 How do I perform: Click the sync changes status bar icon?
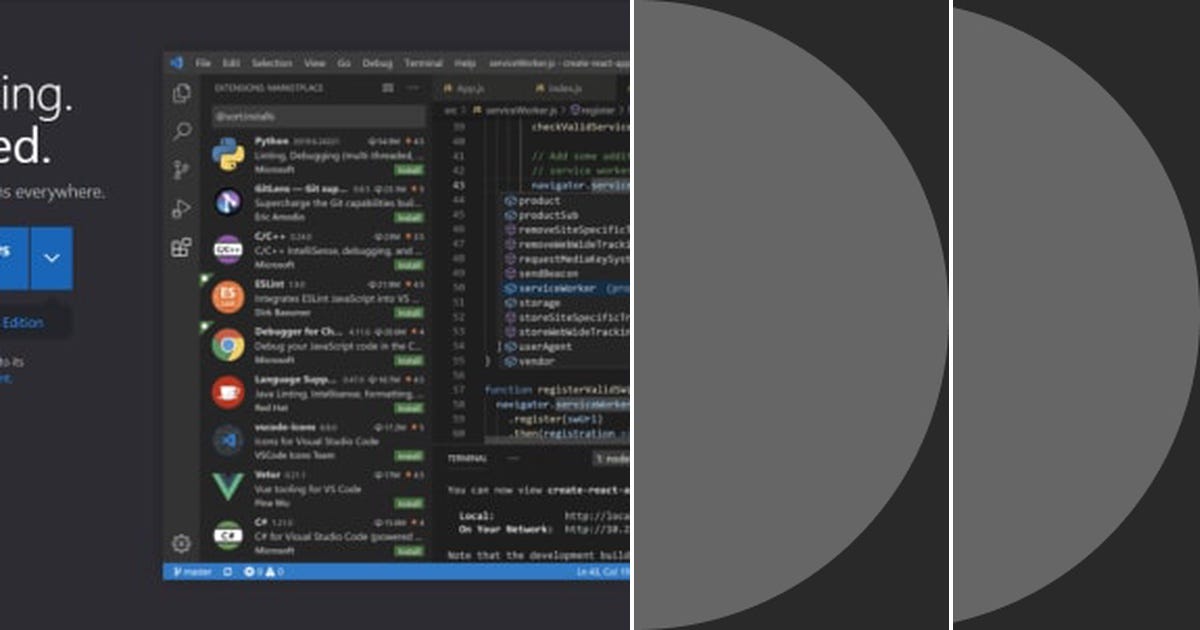coord(227,571)
